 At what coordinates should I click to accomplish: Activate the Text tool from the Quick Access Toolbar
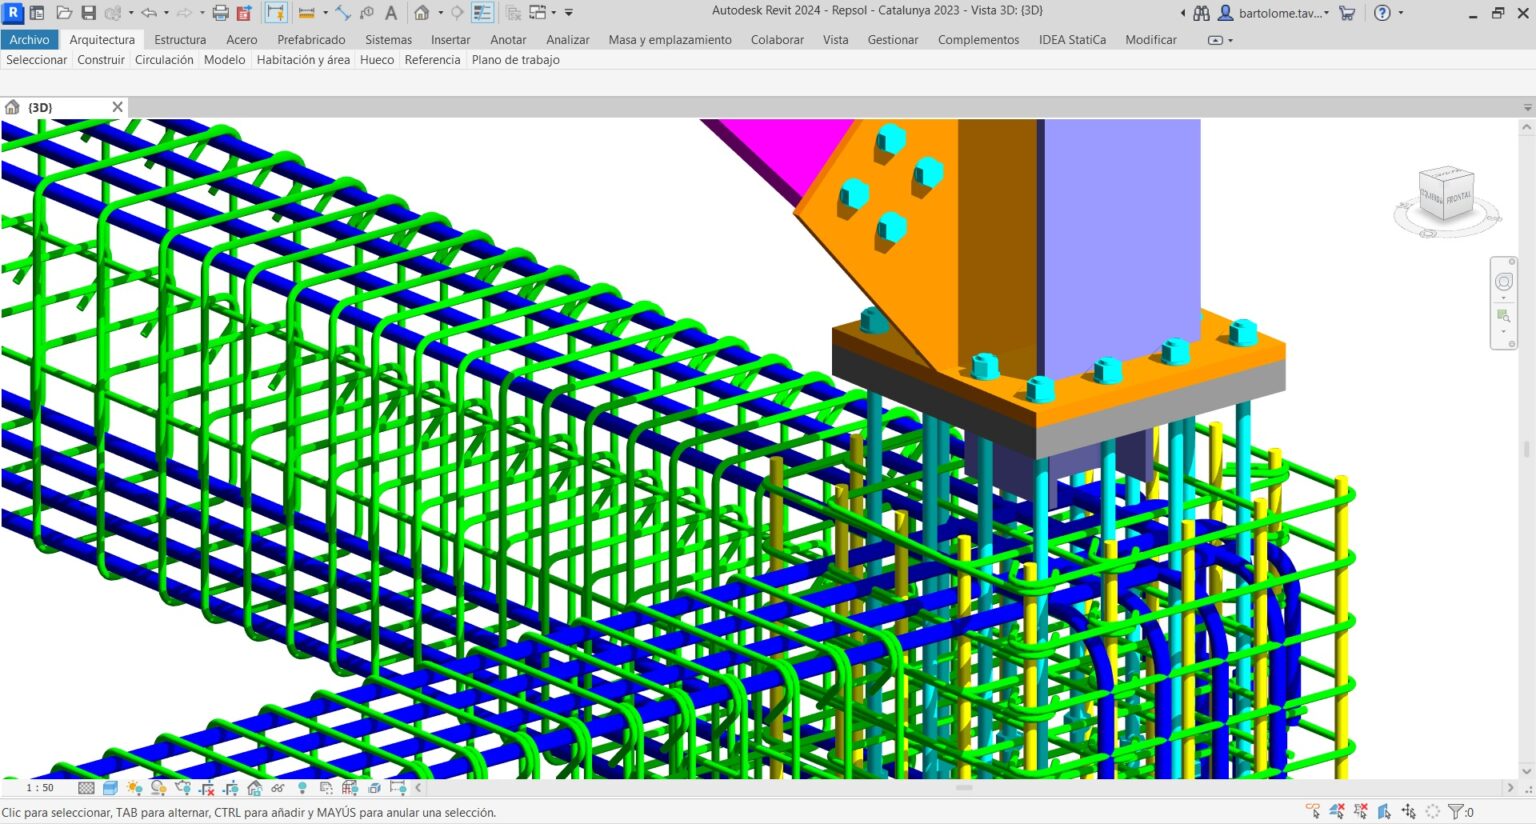coord(390,11)
